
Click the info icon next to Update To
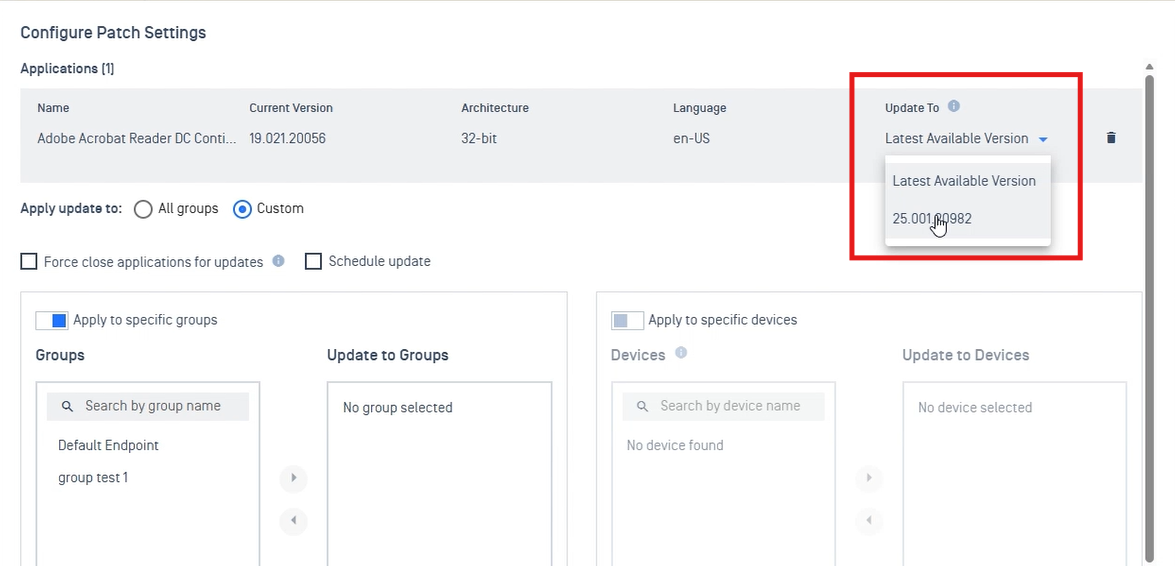coord(954,106)
